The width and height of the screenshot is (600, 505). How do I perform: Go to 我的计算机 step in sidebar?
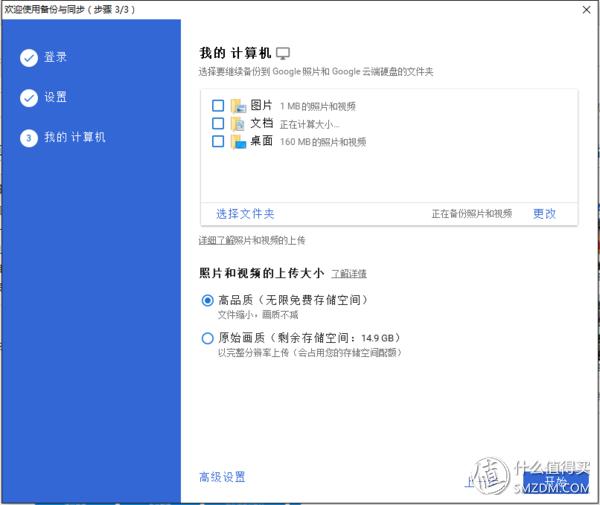[x=75, y=137]
